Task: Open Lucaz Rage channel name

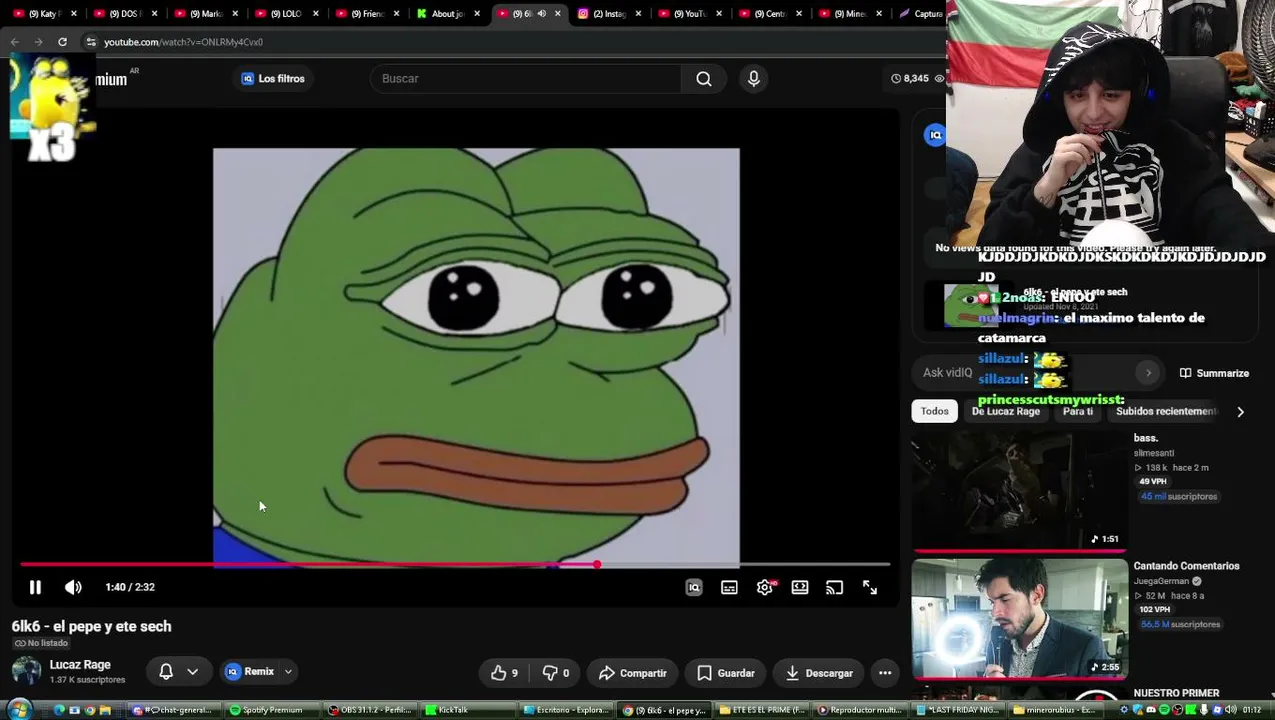Action: point(80,665)
